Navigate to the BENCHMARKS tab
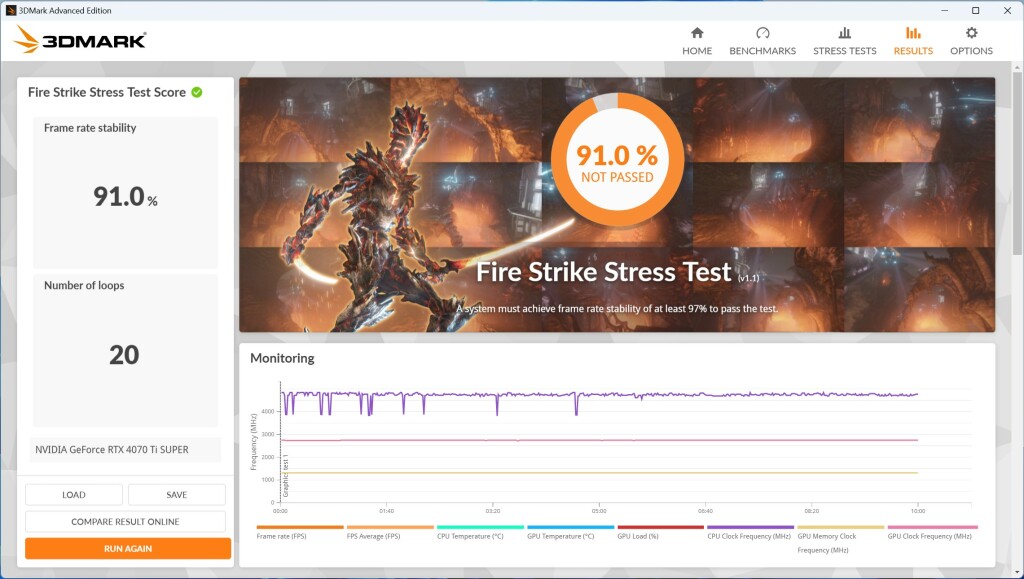This screenshot has width=1024, height=579. pos(763,50)
